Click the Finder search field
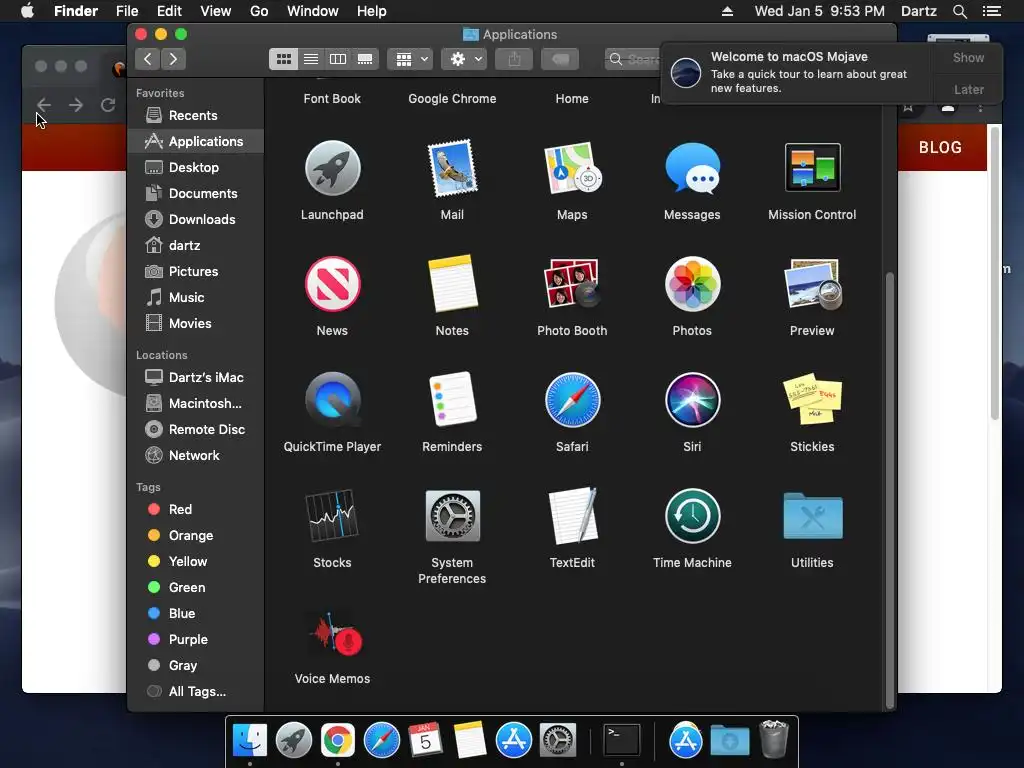The height and width of the screenshot is (768, 1024). point(632,59)
